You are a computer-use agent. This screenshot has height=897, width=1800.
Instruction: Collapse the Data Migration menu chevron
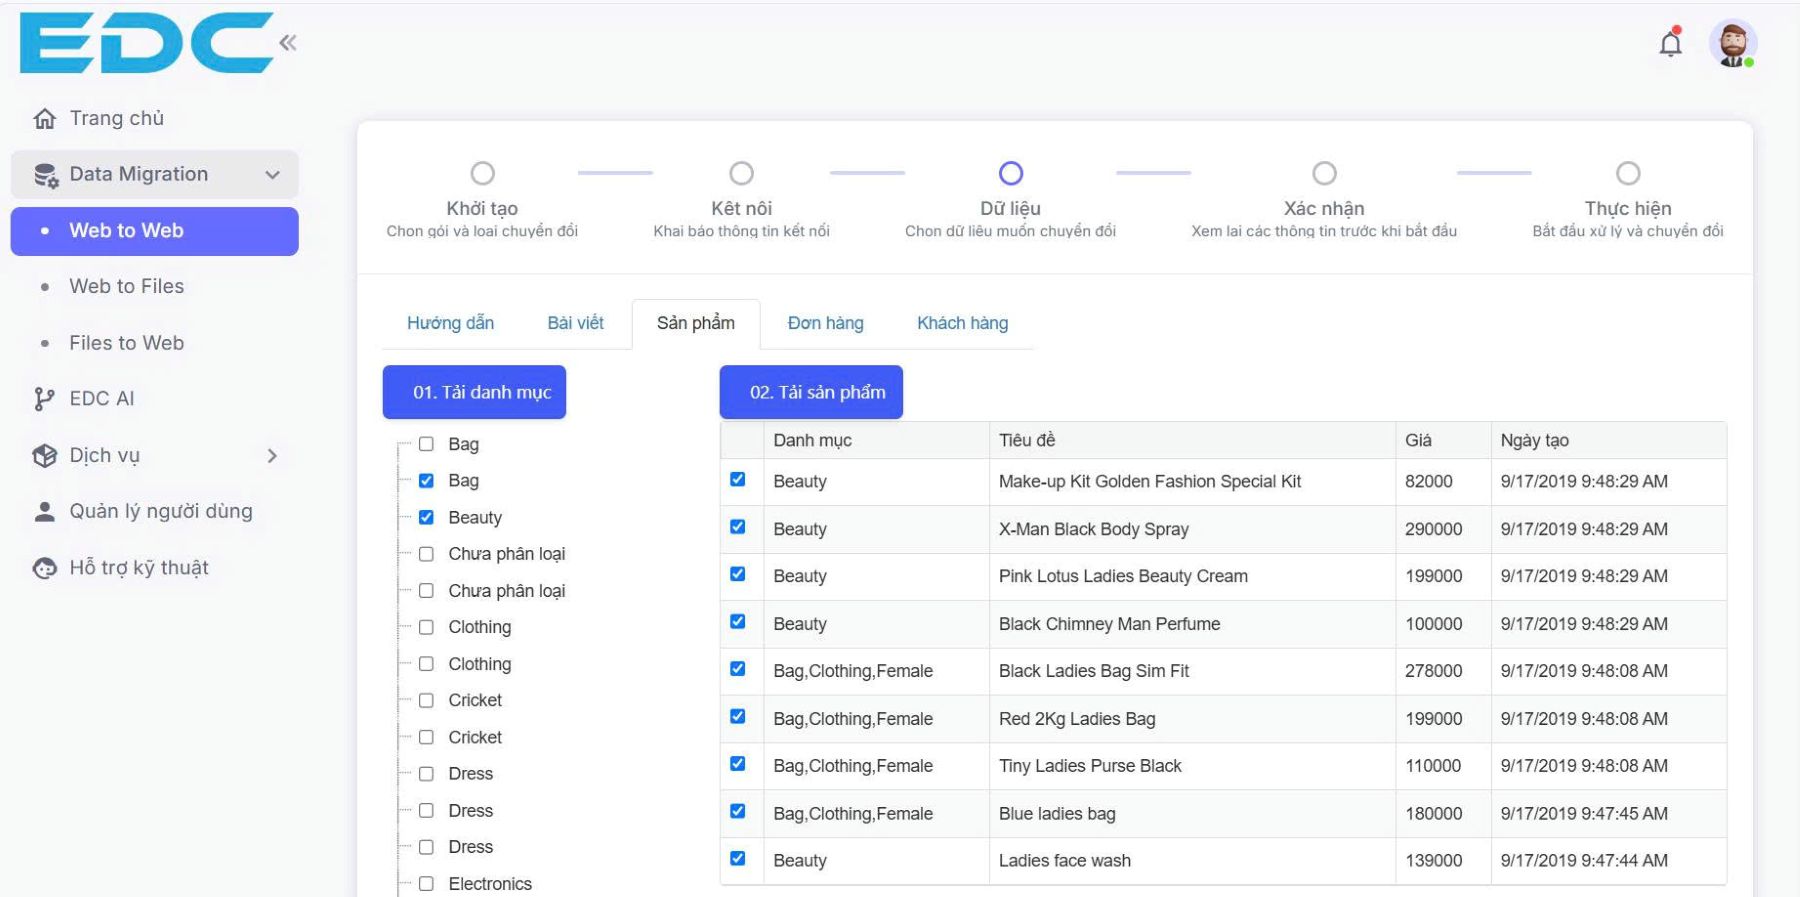272,175
